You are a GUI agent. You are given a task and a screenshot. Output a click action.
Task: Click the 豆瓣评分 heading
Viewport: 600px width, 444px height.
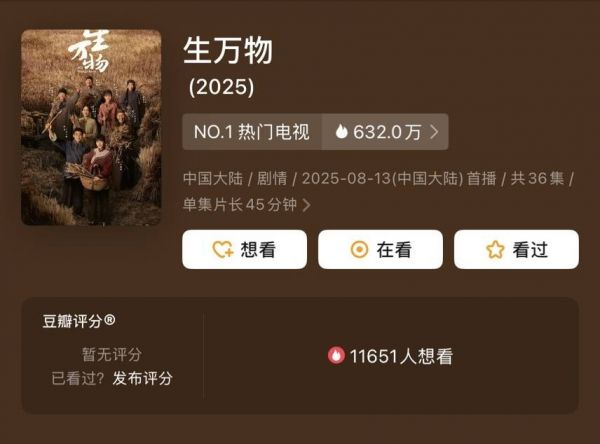click(x=72, y=321)
